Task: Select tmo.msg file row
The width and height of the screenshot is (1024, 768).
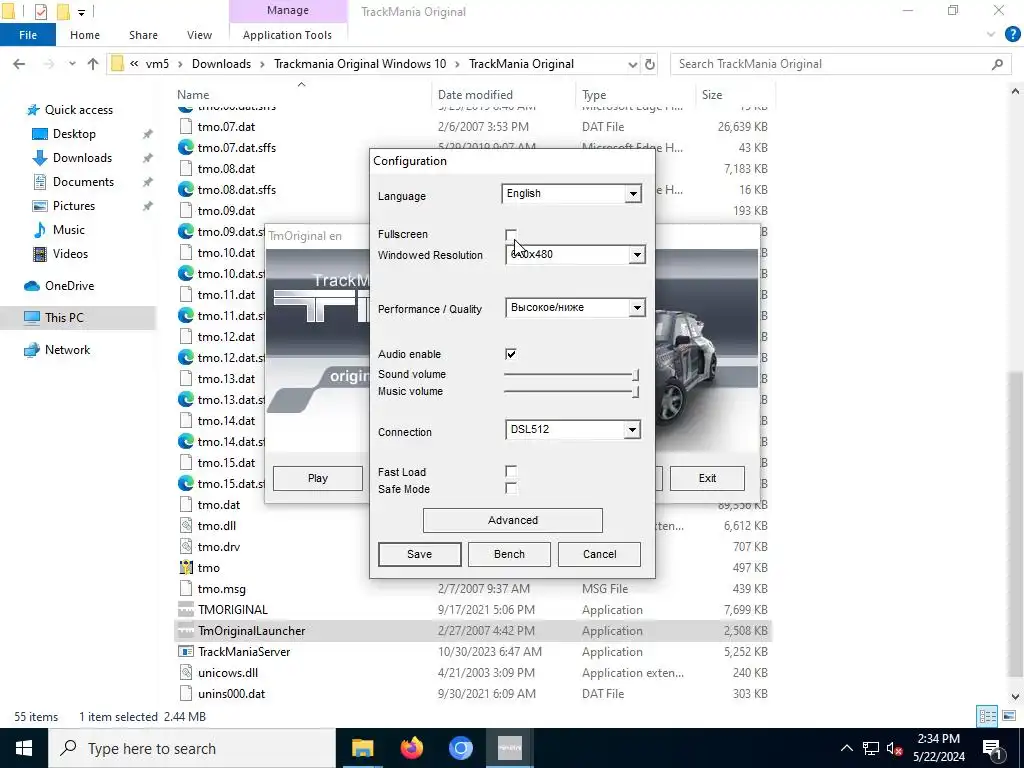Action: (473, 589)
